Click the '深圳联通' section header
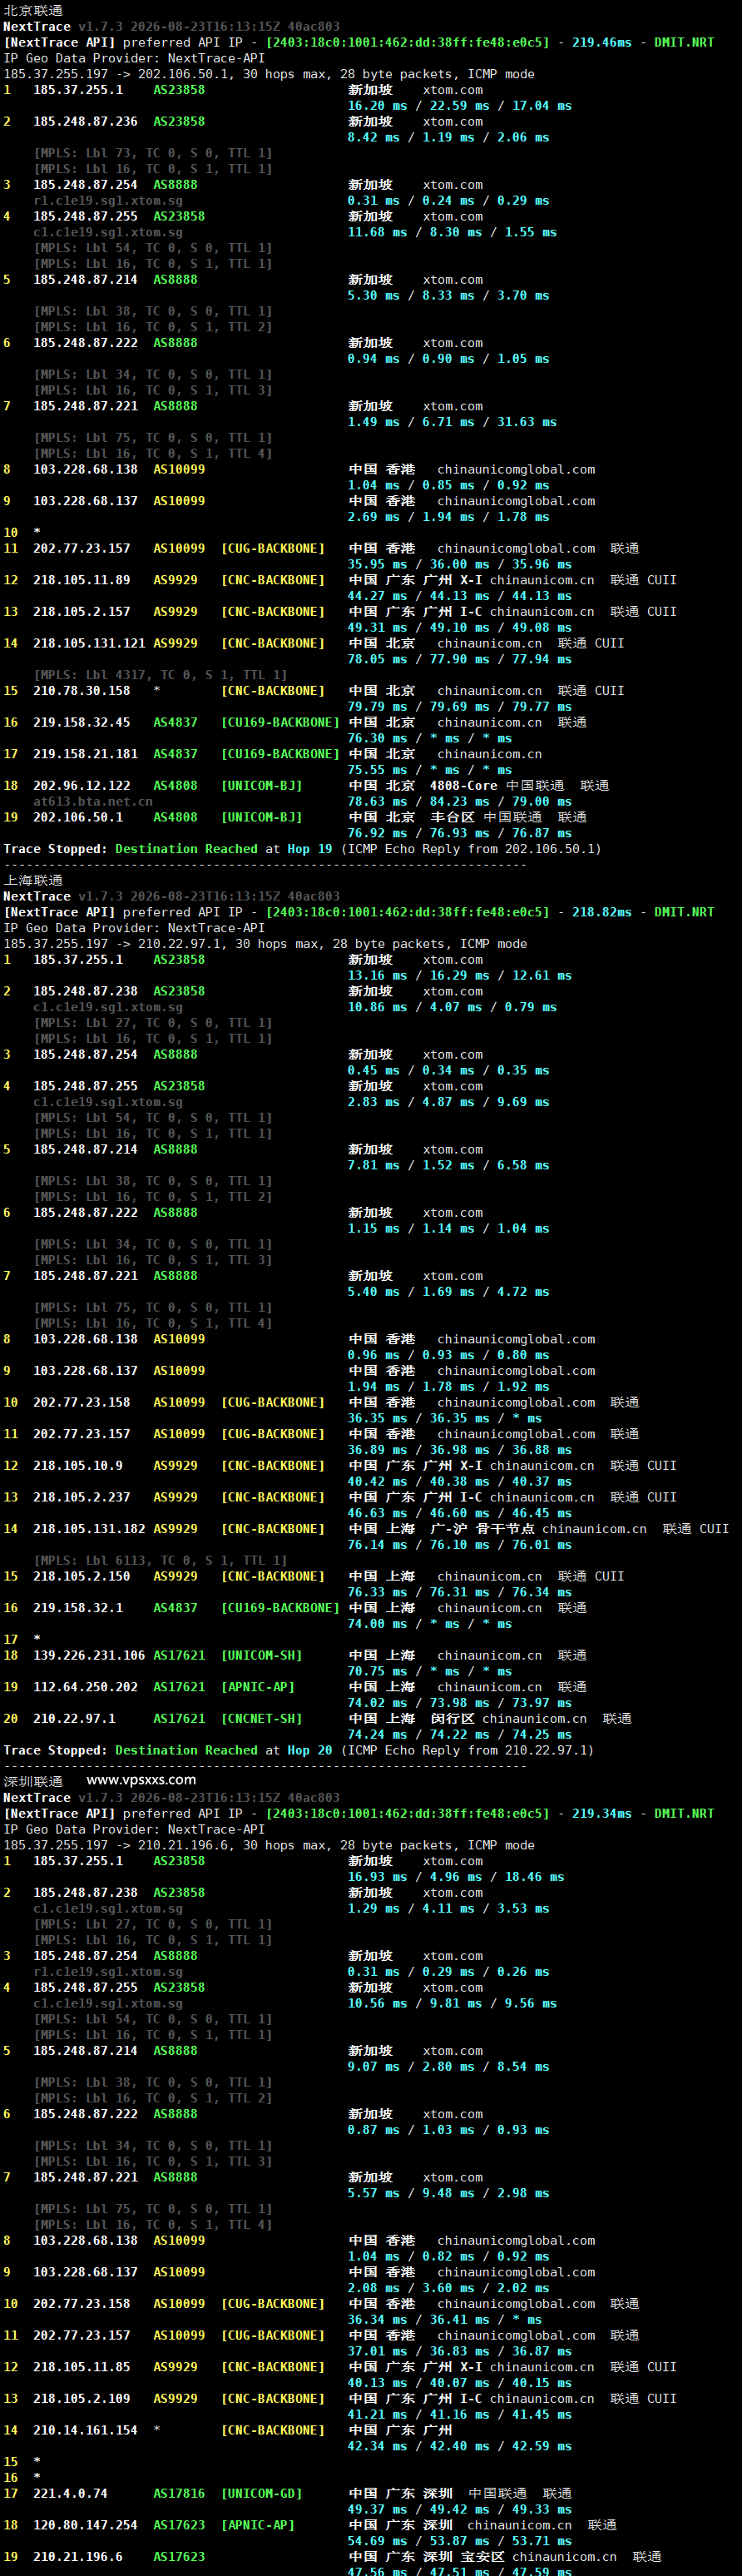 point(33,1781)
